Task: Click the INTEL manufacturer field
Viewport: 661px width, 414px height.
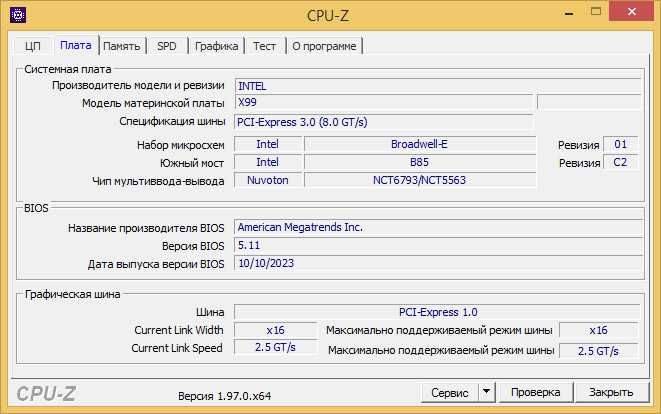Action: coord(438,86)
